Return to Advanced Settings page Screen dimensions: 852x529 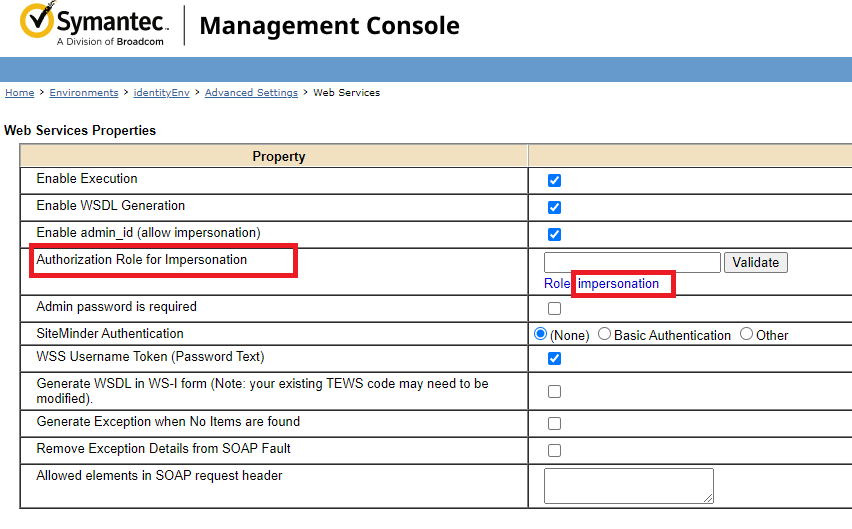pyautogui.click(x=251, y=93)
